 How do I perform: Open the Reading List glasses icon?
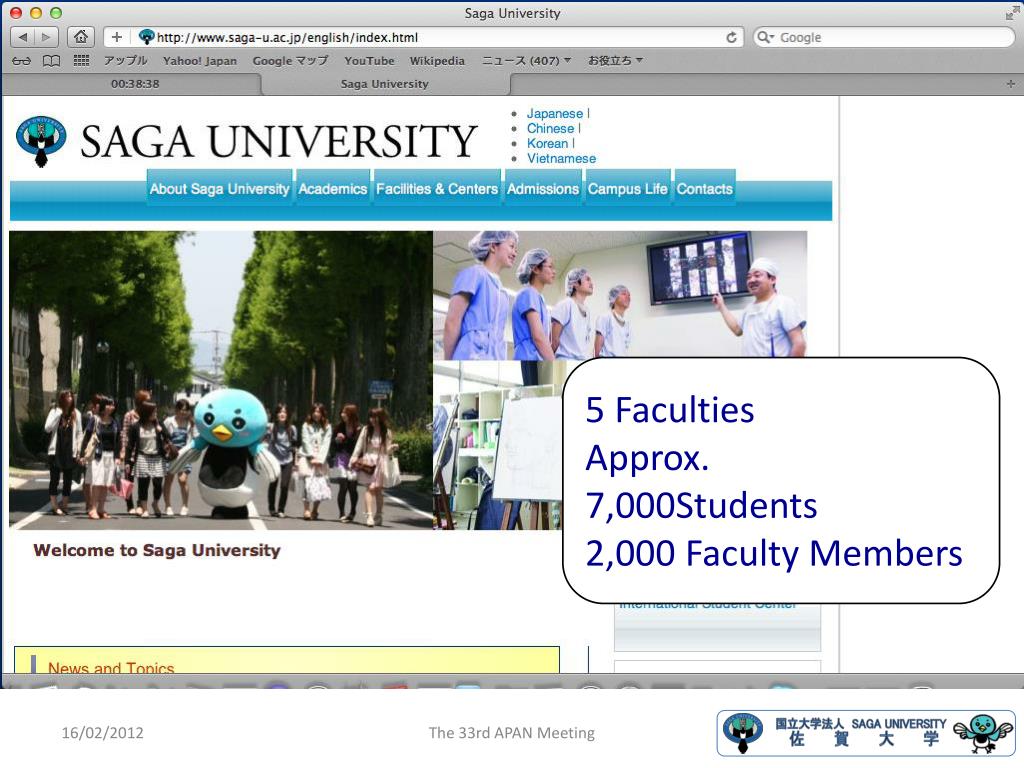pyautogui.click(x=22, y=61)
